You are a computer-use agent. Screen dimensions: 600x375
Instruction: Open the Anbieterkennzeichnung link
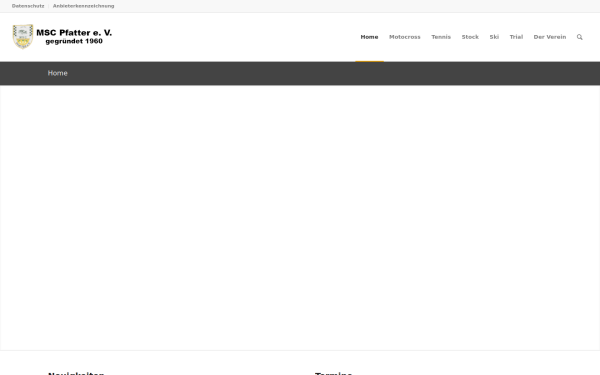coord(83,6)
